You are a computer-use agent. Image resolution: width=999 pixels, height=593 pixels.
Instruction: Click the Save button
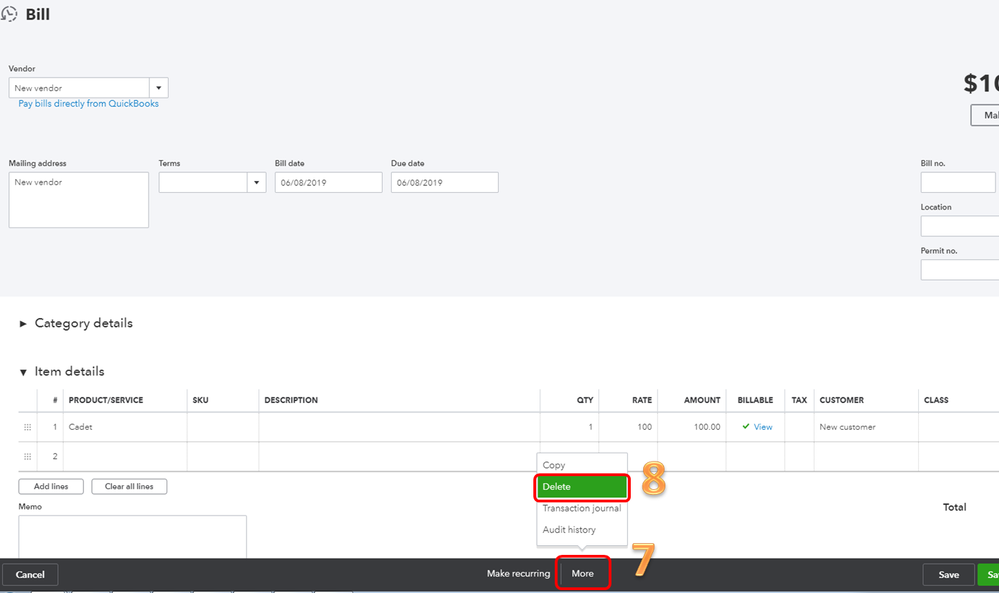tap(948, 575)
